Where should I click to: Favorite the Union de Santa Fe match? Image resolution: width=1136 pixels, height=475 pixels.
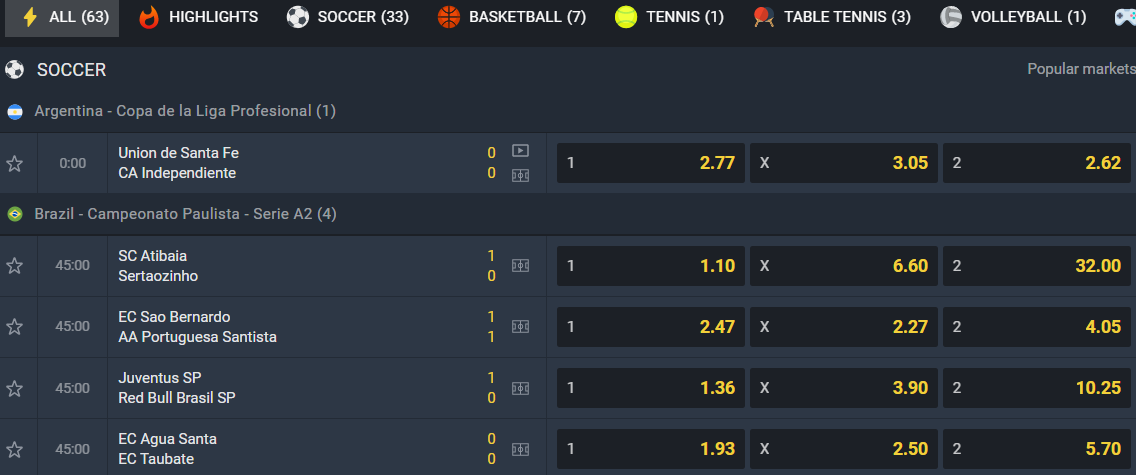pos(14,164)
